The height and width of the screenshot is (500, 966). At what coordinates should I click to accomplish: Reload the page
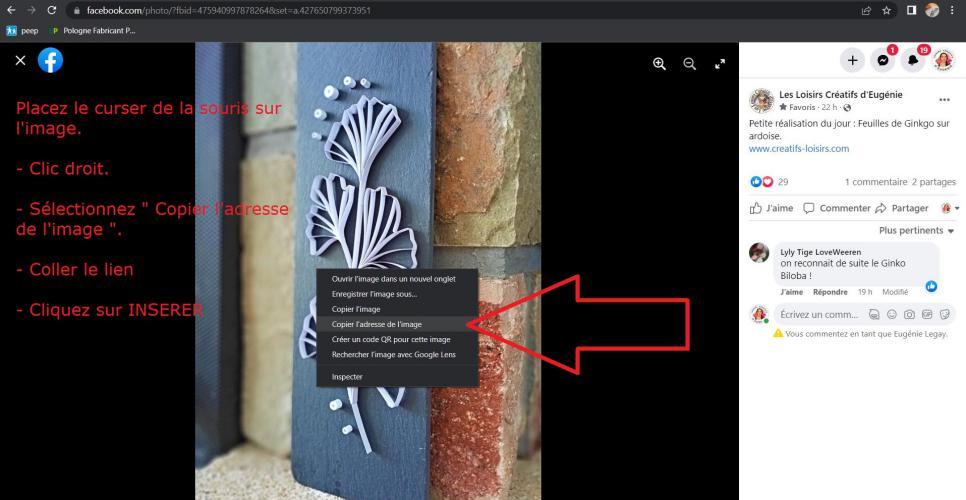[x=52, y=10]
